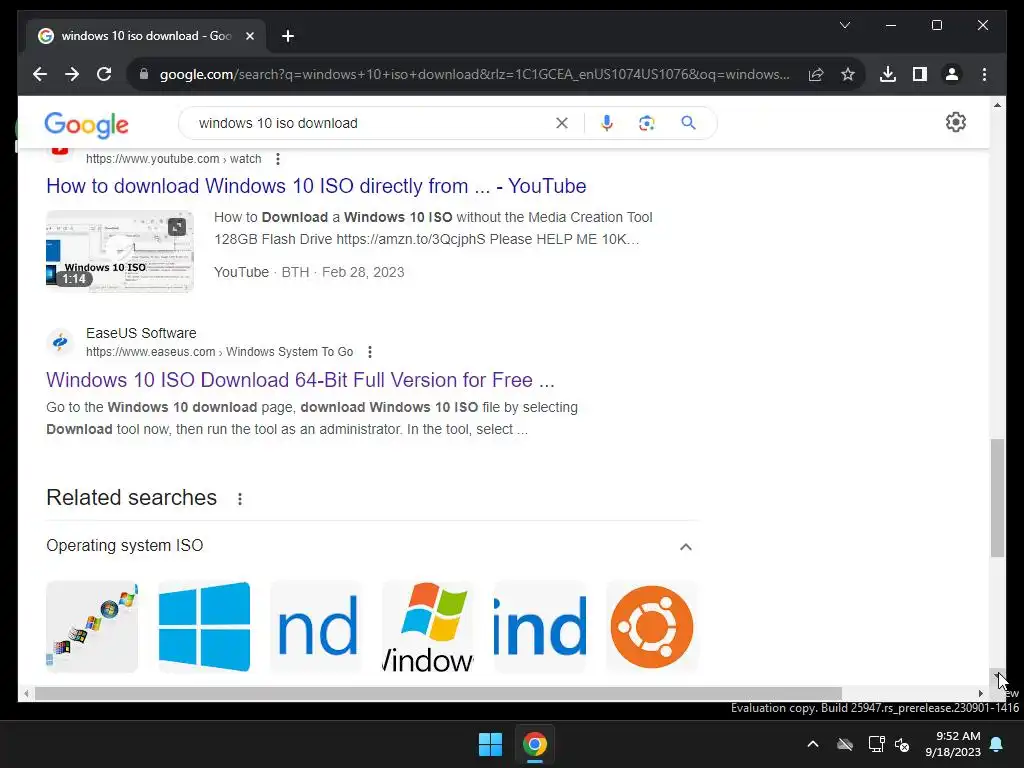Start voice search microphone

tap(607, 123)
